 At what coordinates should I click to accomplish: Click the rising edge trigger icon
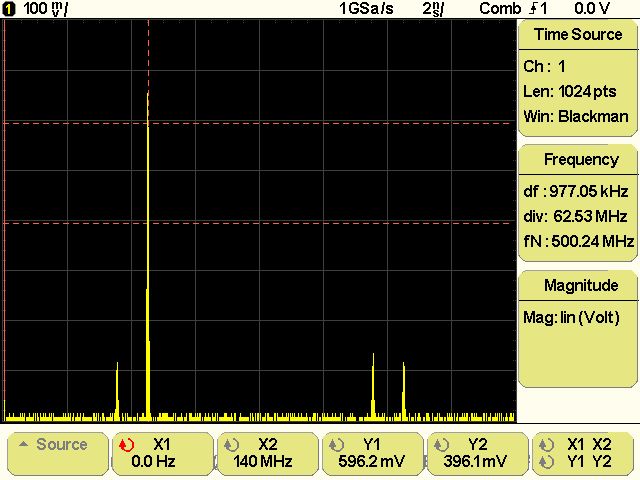click(x=533, y=9)
